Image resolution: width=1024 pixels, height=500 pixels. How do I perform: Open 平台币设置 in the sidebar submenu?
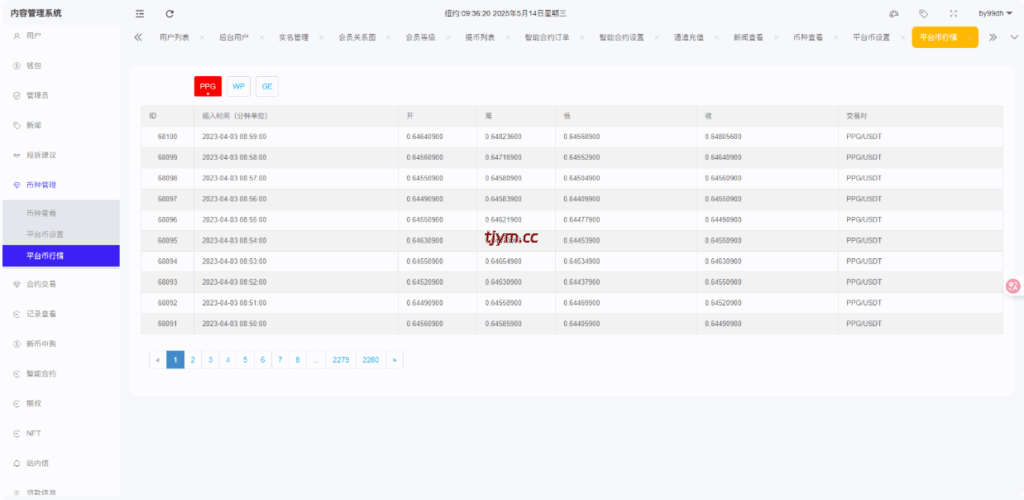point(45,234)
